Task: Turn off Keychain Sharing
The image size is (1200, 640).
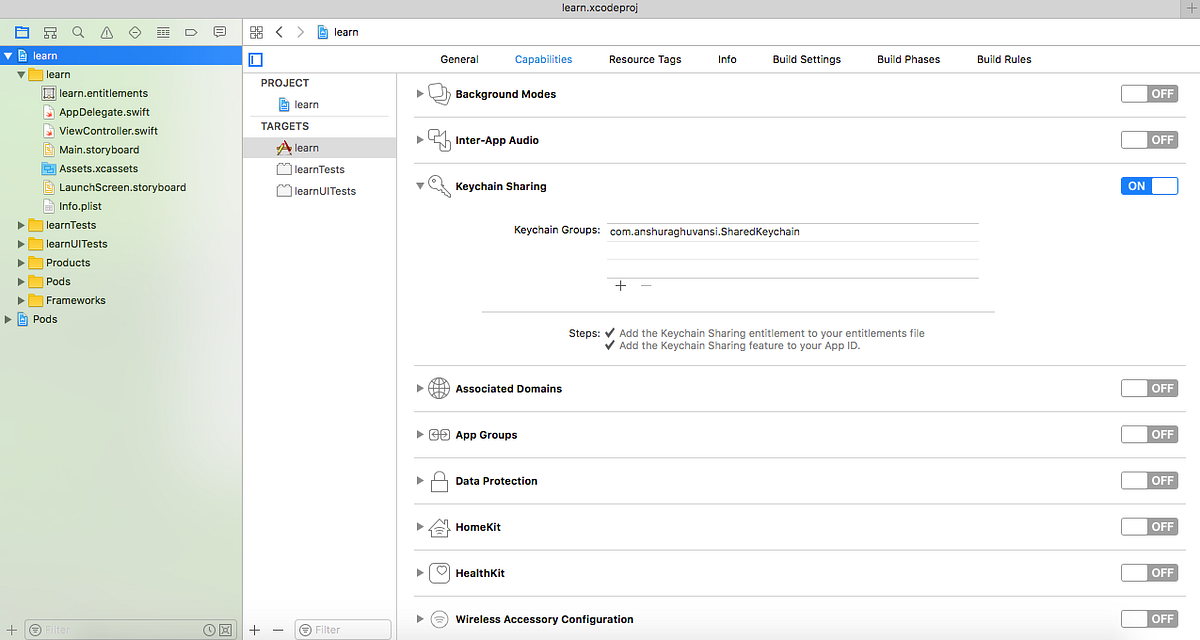Action: coord(1149,185)
